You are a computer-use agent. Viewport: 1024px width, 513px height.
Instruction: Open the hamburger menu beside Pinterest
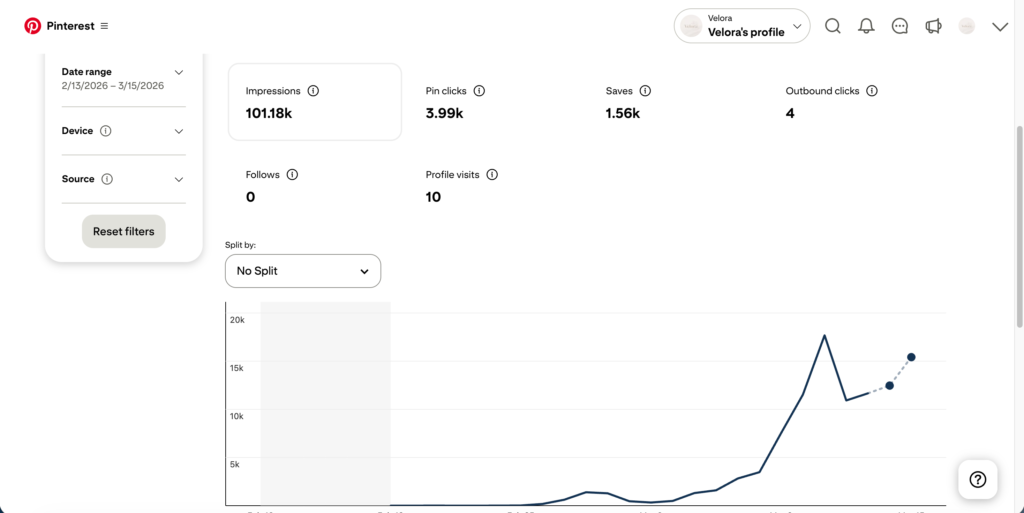105,26
